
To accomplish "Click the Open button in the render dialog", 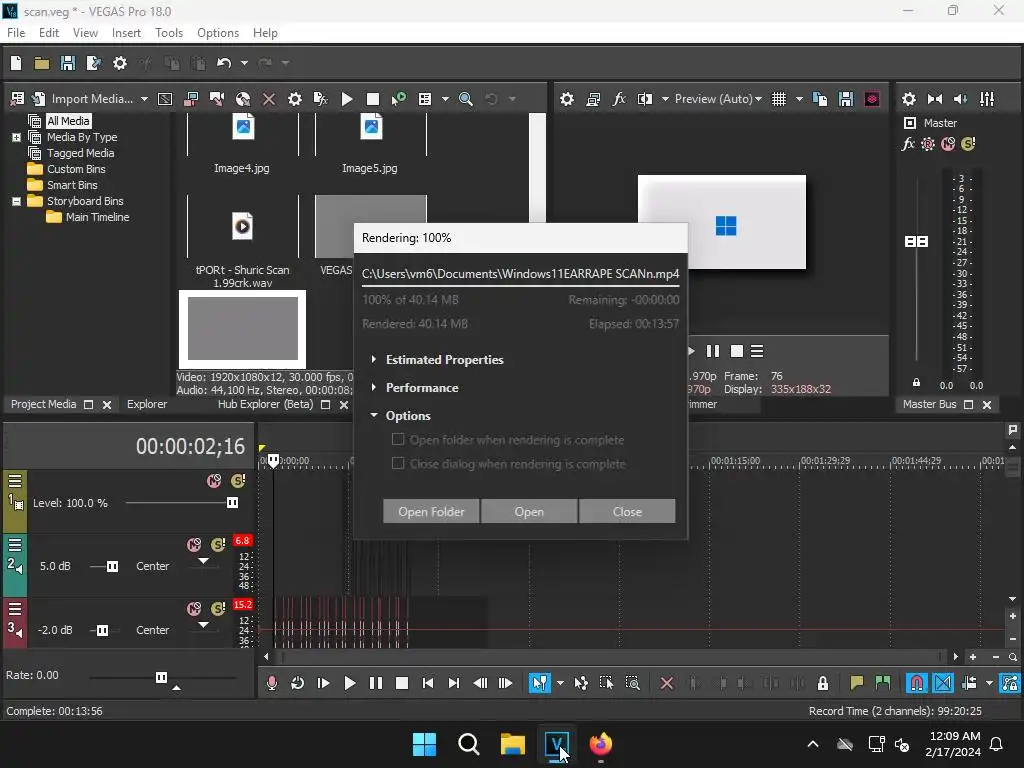I will [529, 511].
